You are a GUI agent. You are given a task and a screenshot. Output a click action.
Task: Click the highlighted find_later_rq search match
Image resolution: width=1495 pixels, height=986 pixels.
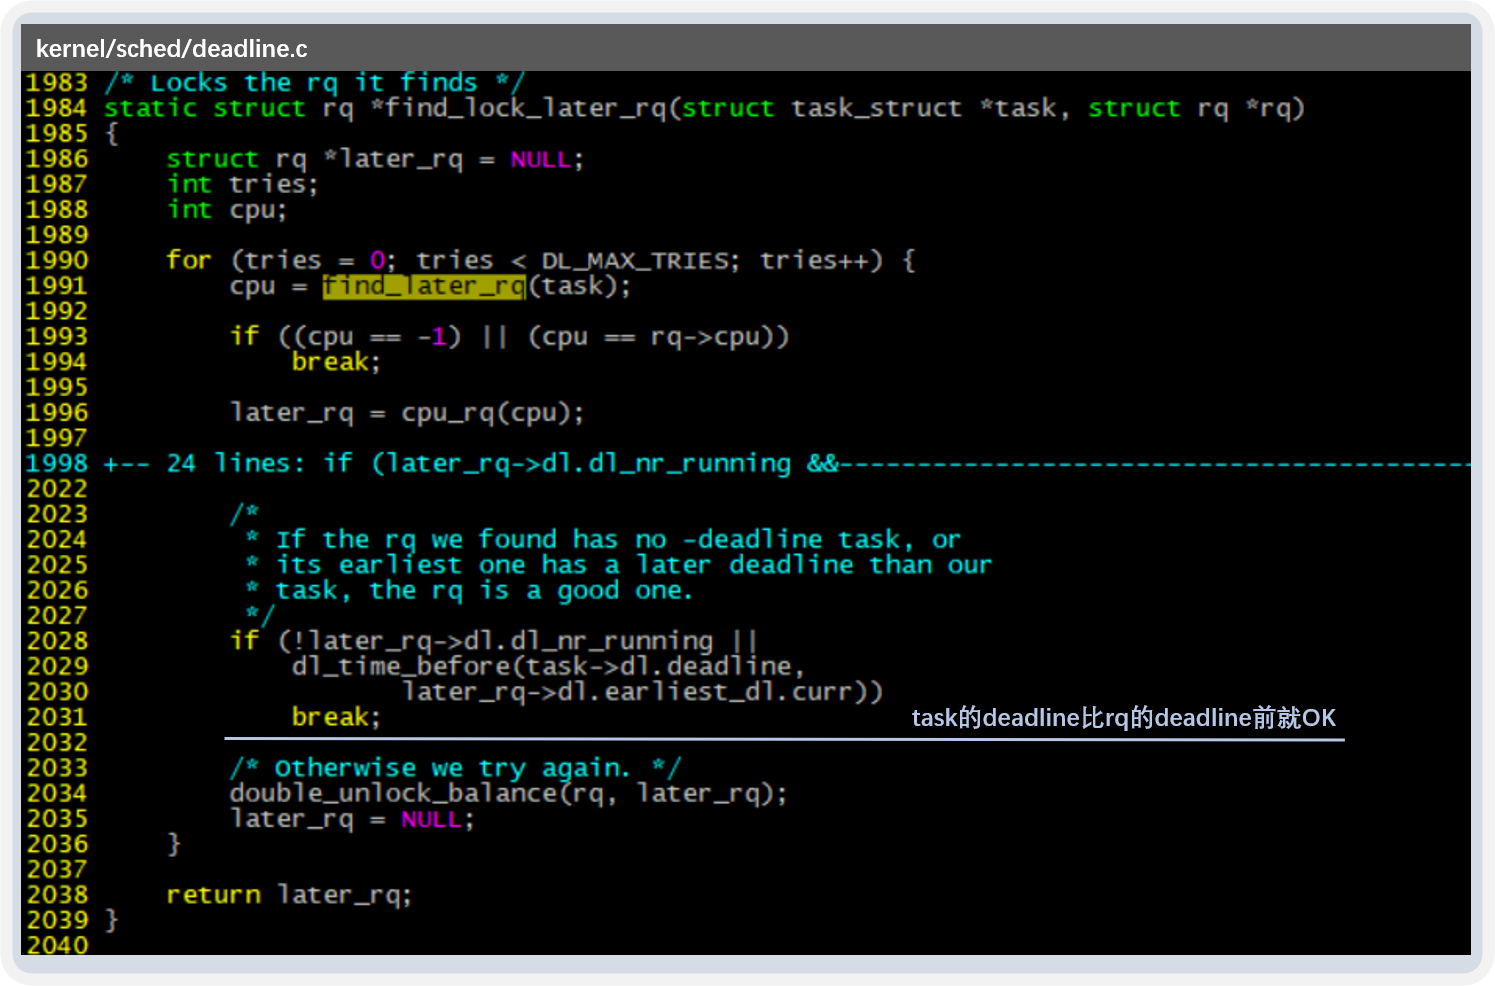tap(421, 286)
